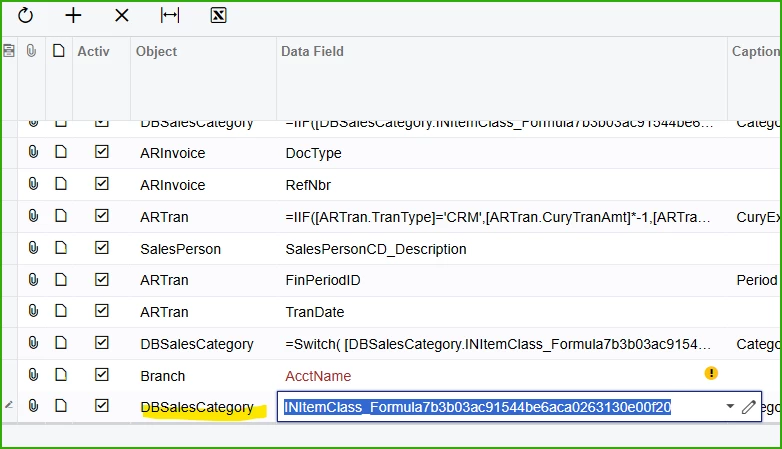Screen dimensions: 782x449
Task: Toggle Active checkbox for FinPeriodID row
Action: pos(102,279)
